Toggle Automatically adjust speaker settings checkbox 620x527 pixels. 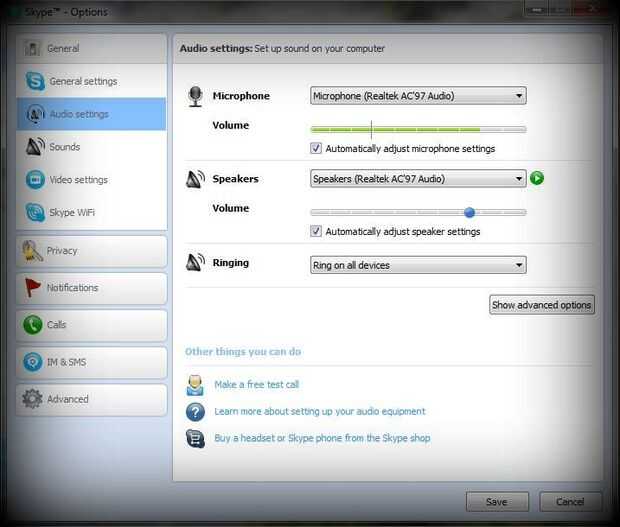316,231
